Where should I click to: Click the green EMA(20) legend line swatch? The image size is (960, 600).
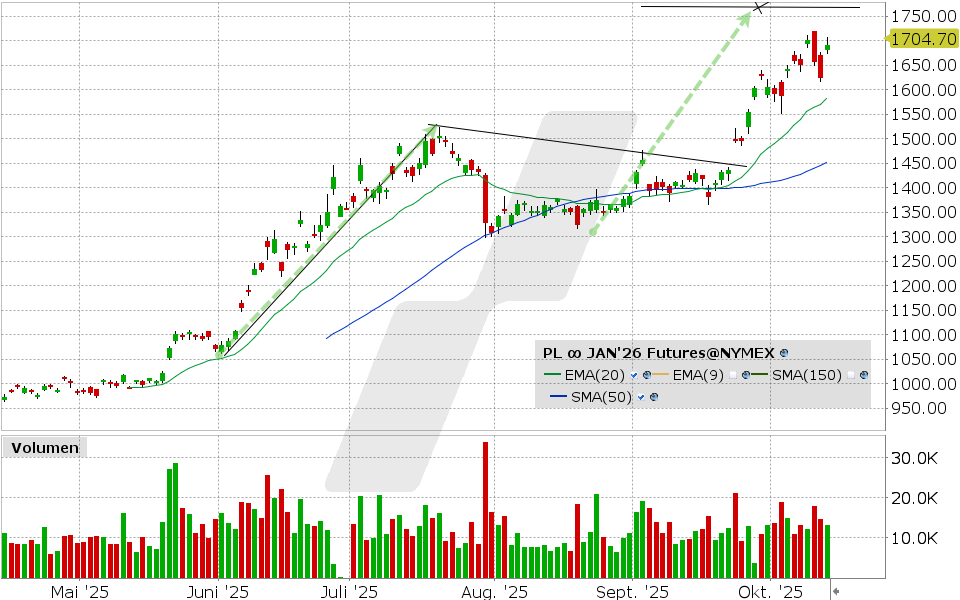555,375
